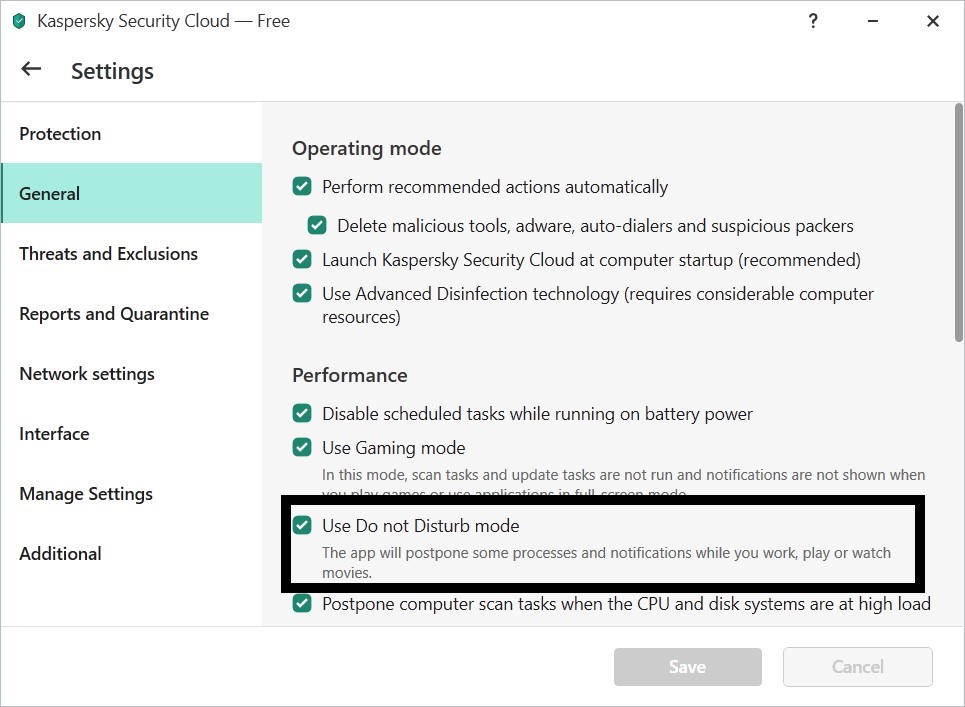Click the Kaspersky shield logo in title bar
Image resolution: width=965 pixels, height=707 pixels.
(x=18, y=21)
